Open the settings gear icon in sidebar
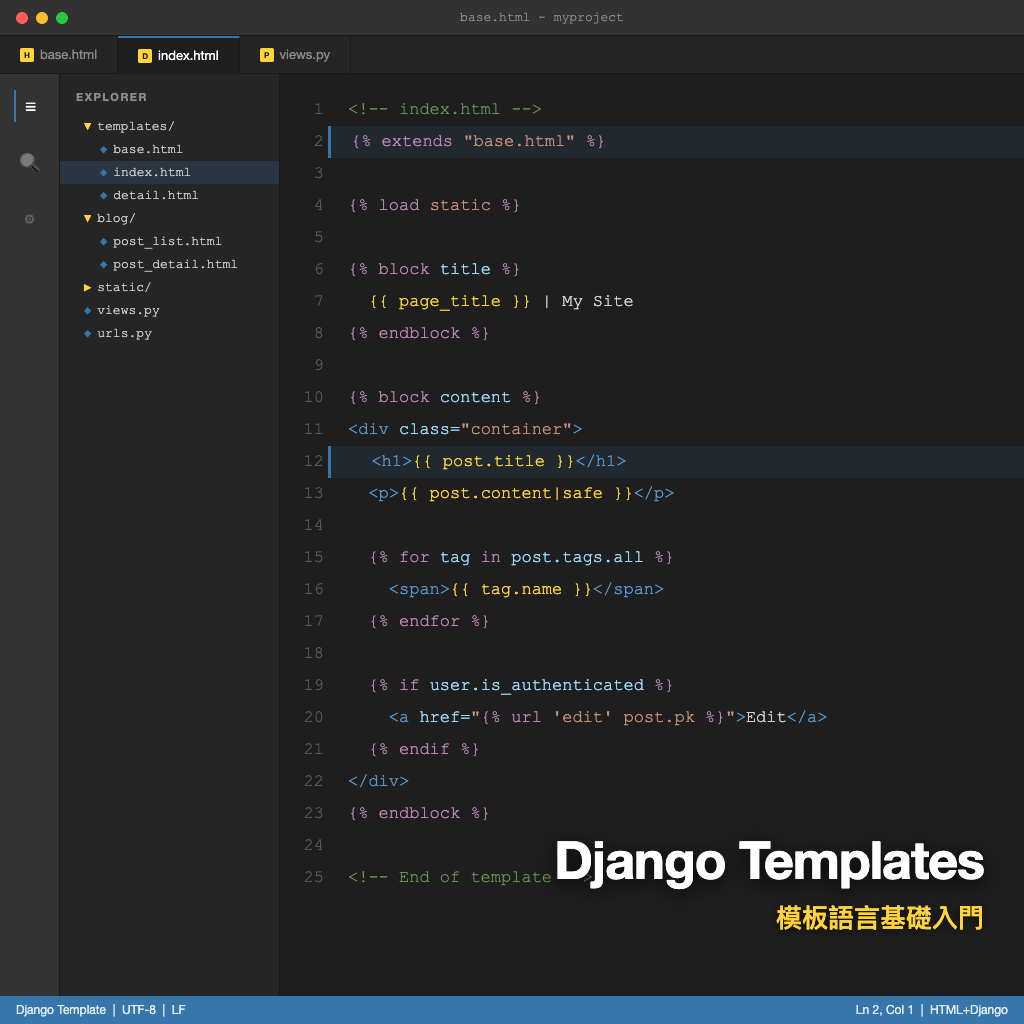 [x=29, y=219]
